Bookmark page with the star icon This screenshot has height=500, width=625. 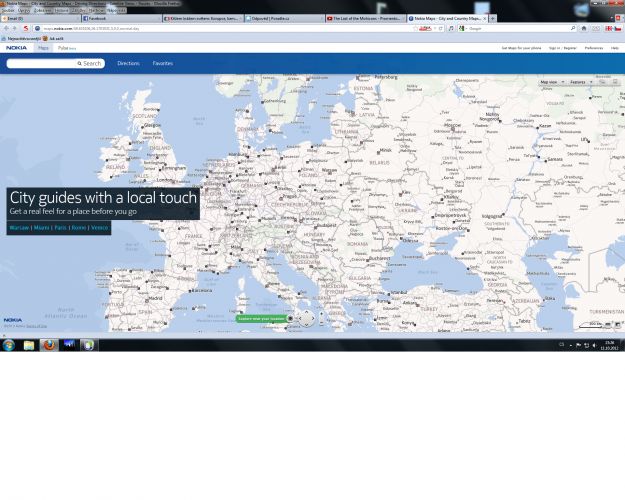[415, 28]
